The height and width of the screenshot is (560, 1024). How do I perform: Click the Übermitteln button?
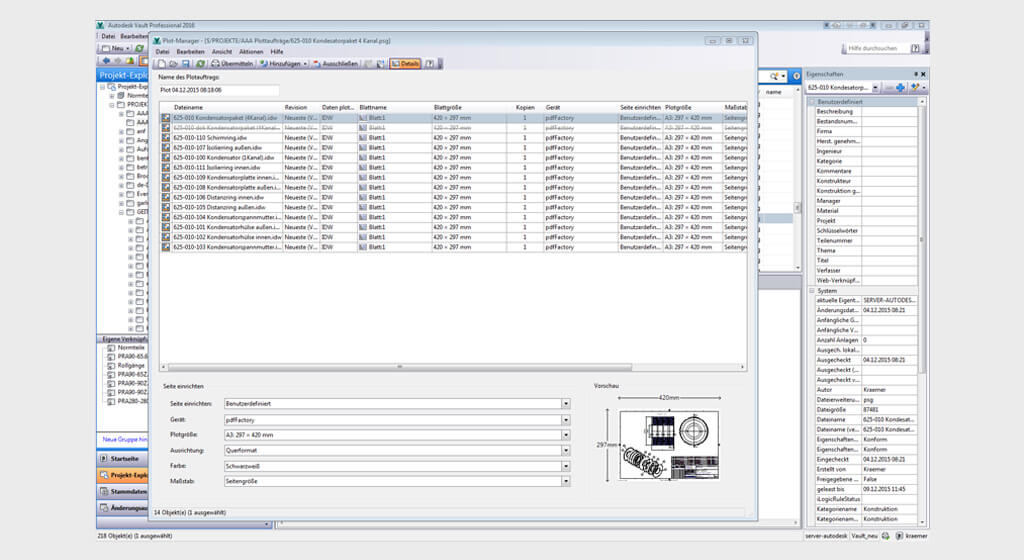pos(232,63)
